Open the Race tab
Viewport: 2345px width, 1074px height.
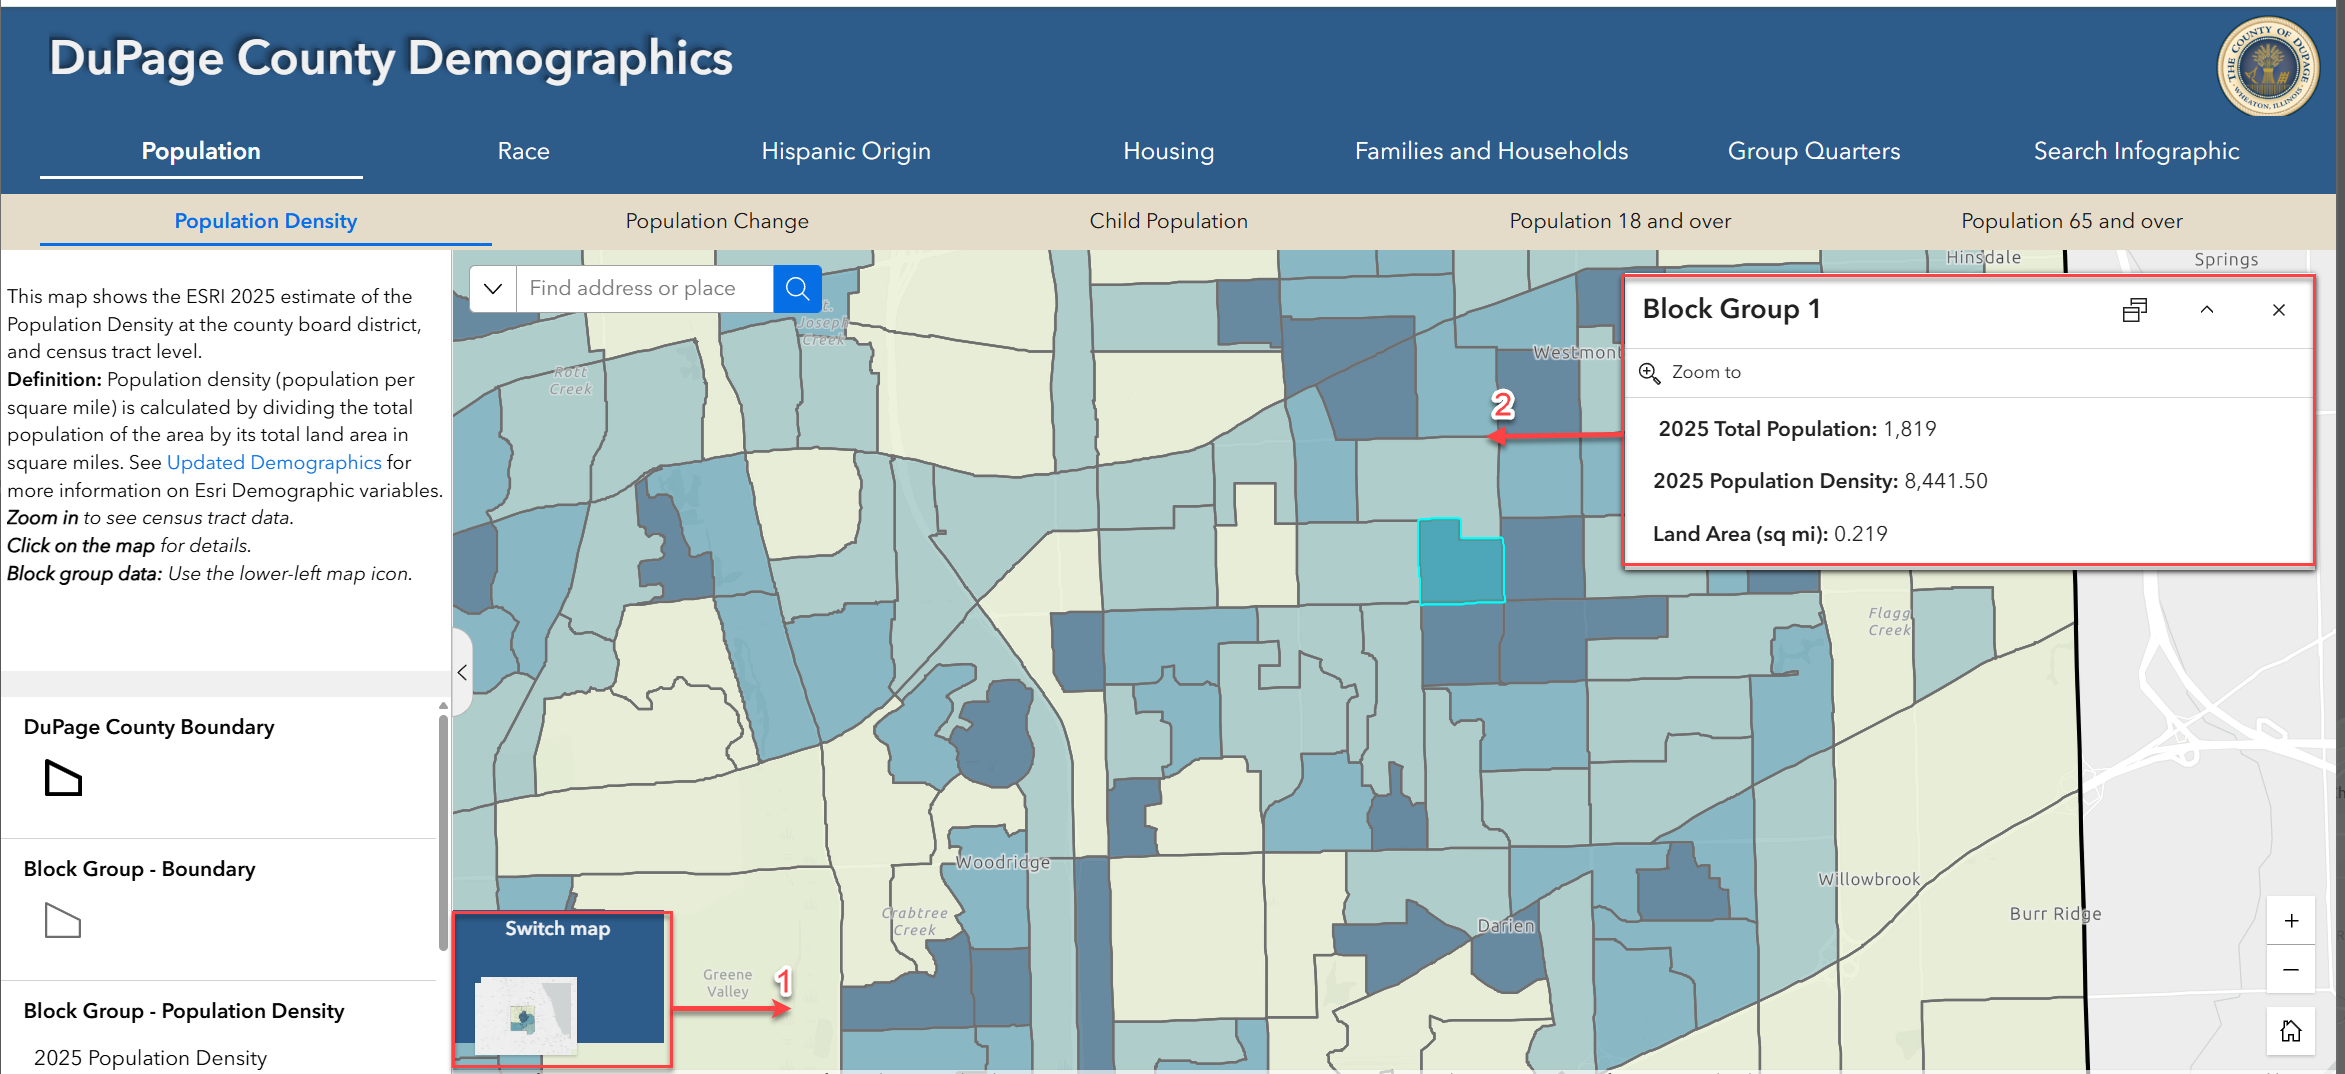524,151
